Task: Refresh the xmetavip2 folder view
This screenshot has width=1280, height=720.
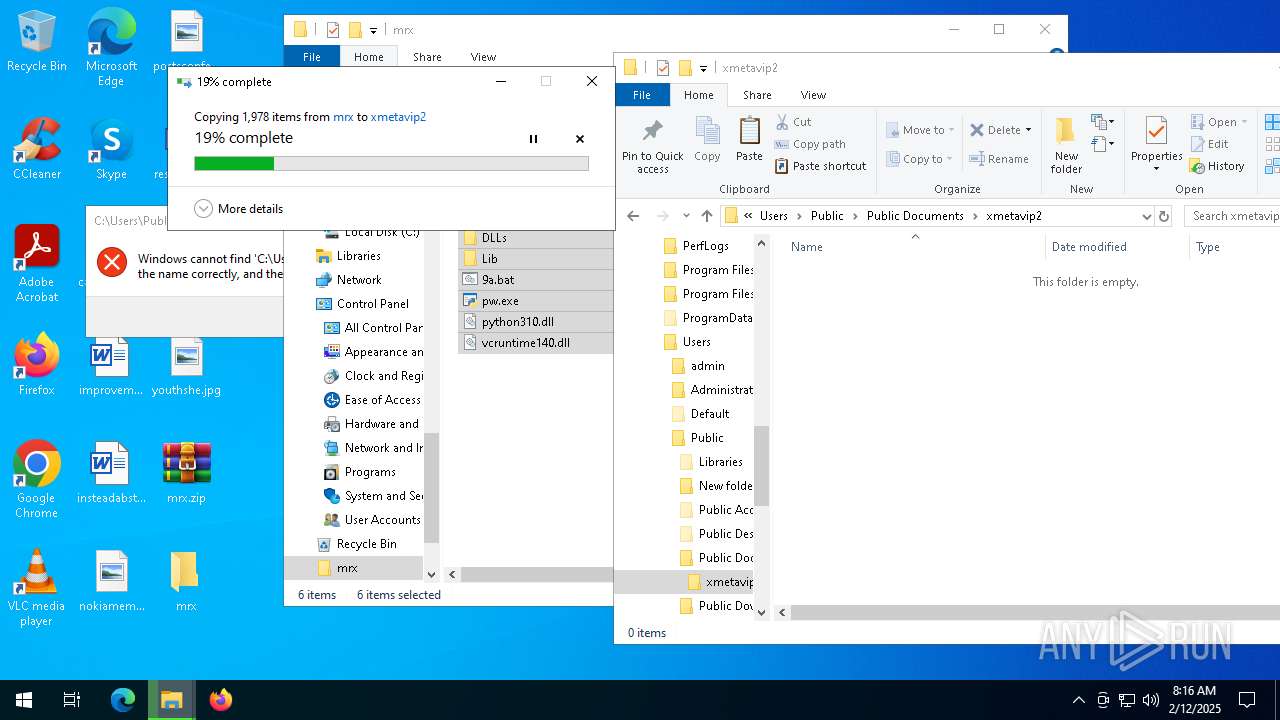Action: (1163, 216)
